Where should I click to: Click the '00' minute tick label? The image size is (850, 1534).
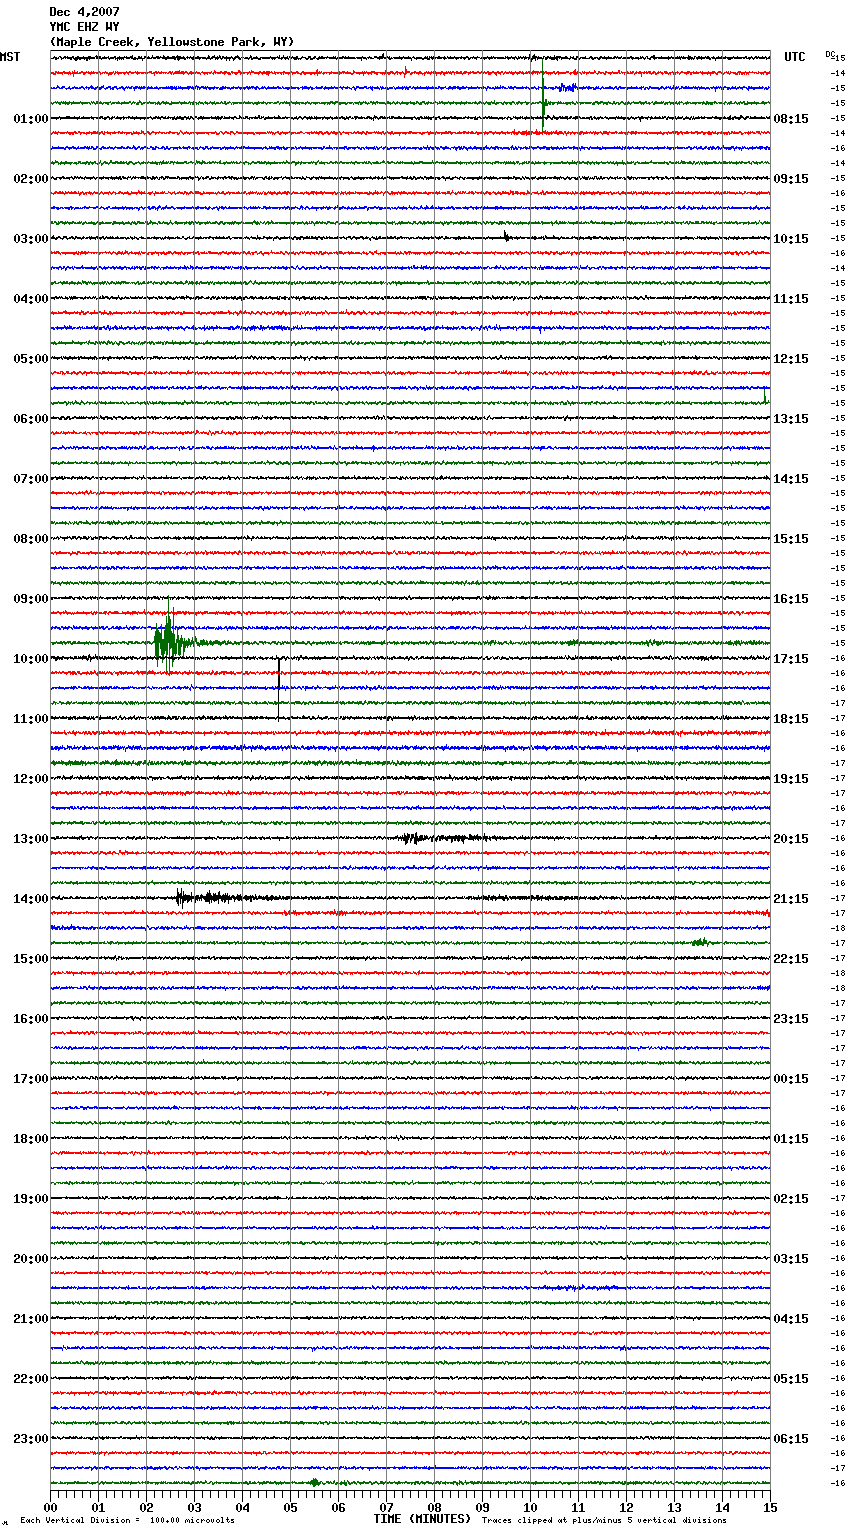[x=50, y=1508]
